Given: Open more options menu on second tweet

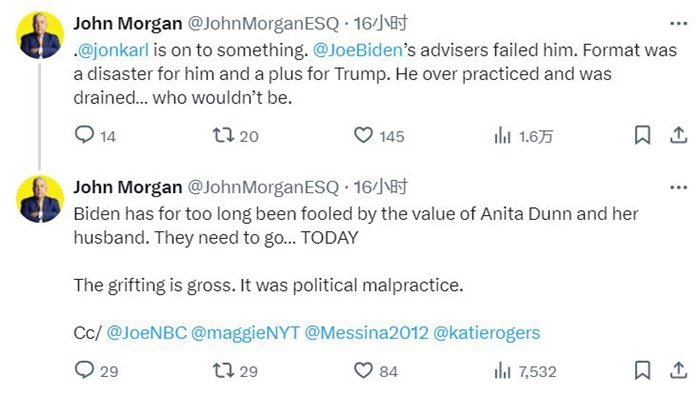Looking at the screenshot, I should [679, 187].
